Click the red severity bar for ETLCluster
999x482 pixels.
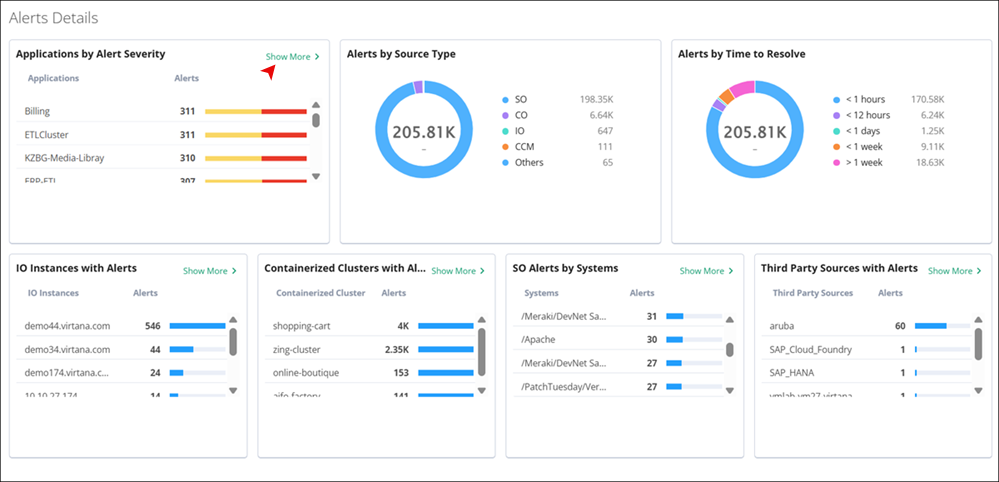(x=284, y=135)
